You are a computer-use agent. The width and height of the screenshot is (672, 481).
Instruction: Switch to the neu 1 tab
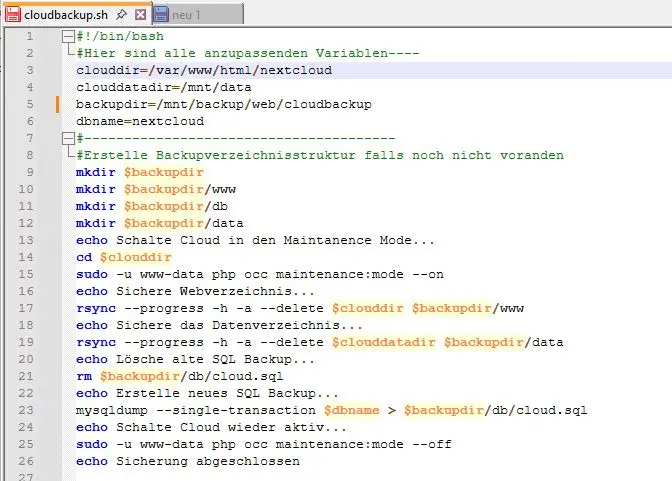pyautogui.click(x=190, y=15)
